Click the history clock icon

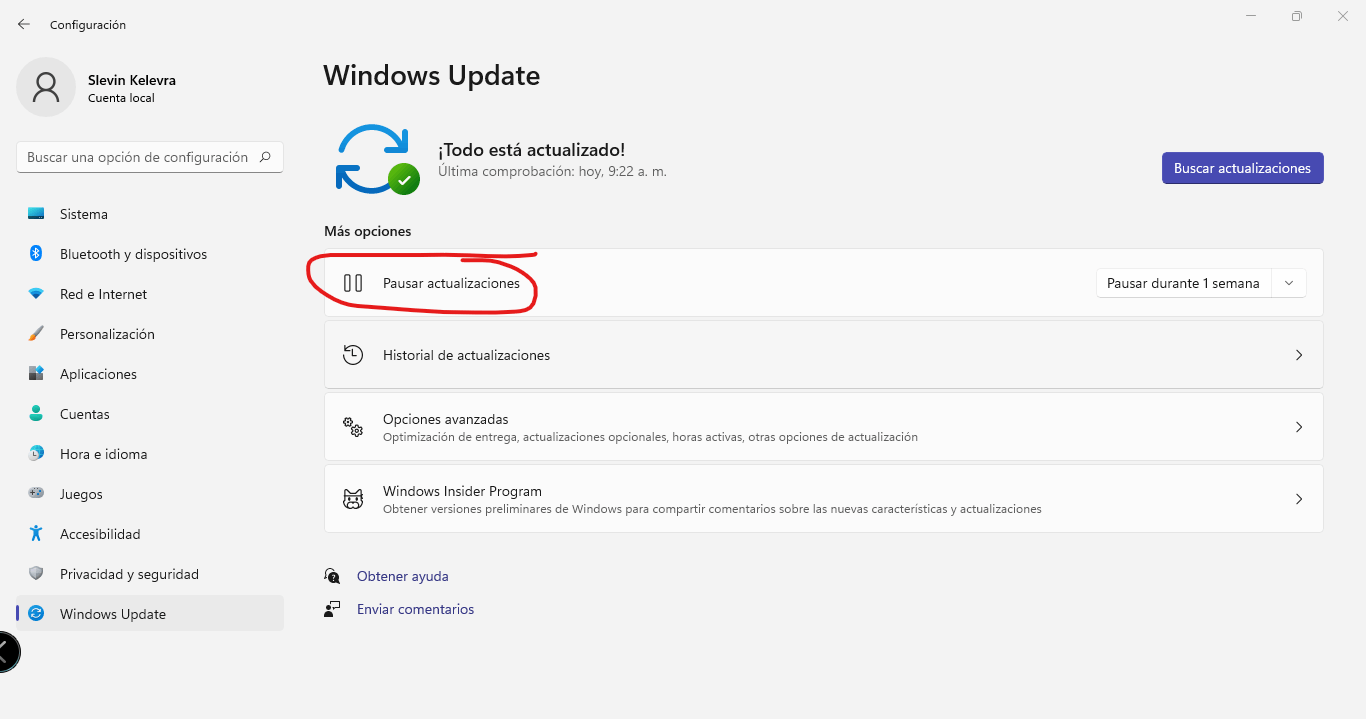(x=352, y=355)
